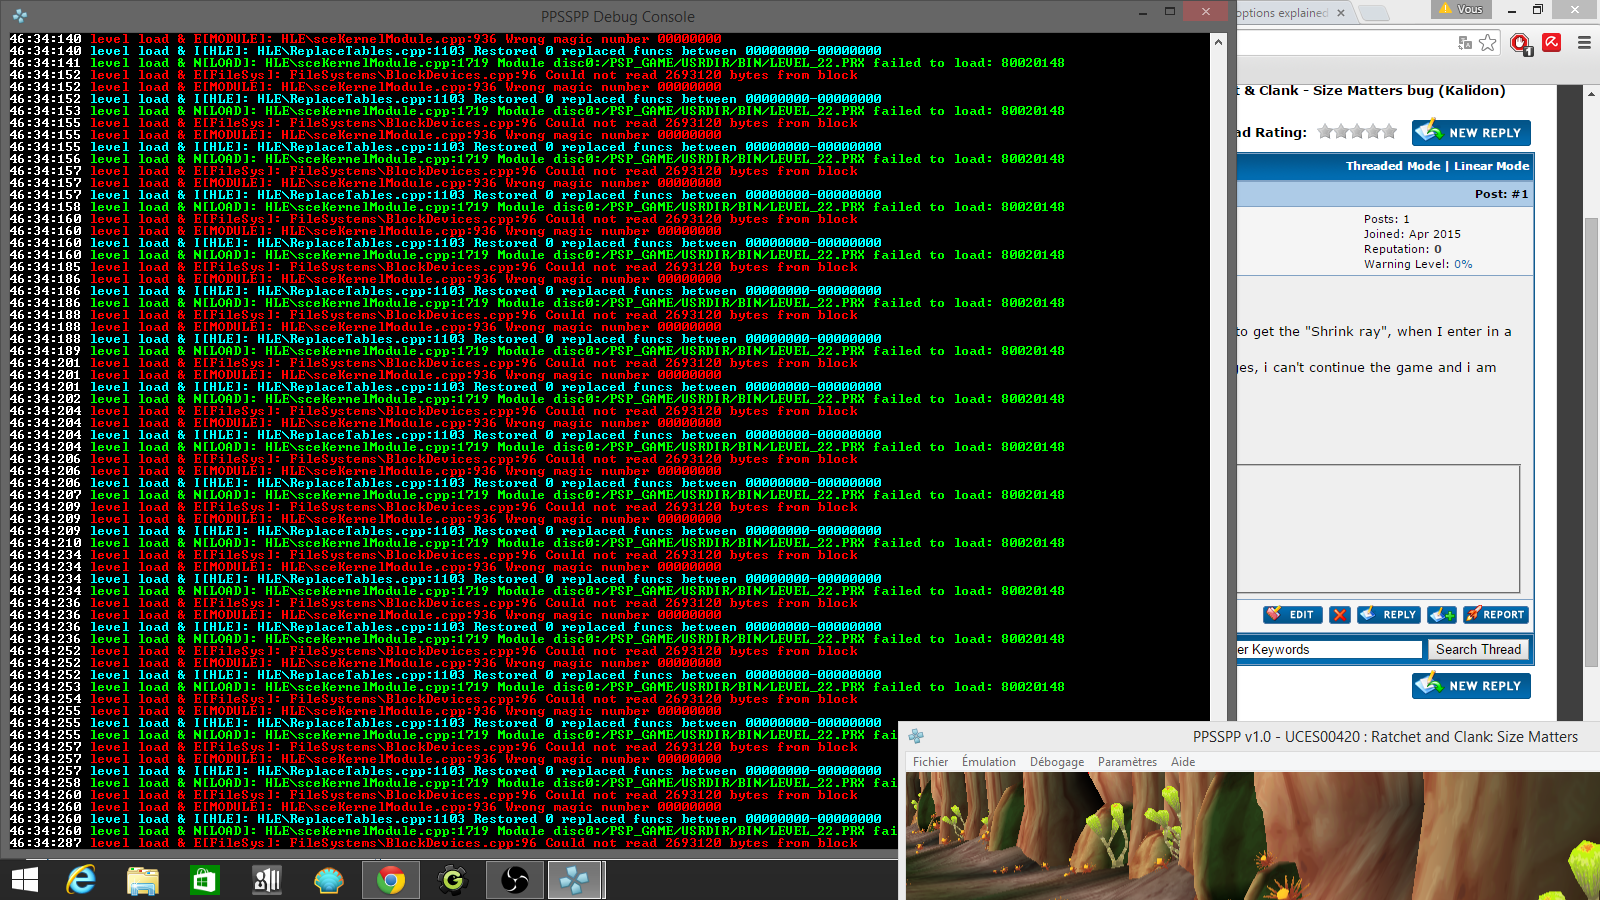Open OBS Studio from the taskbar
1600x900 pixels.
[x=515, y=880]
